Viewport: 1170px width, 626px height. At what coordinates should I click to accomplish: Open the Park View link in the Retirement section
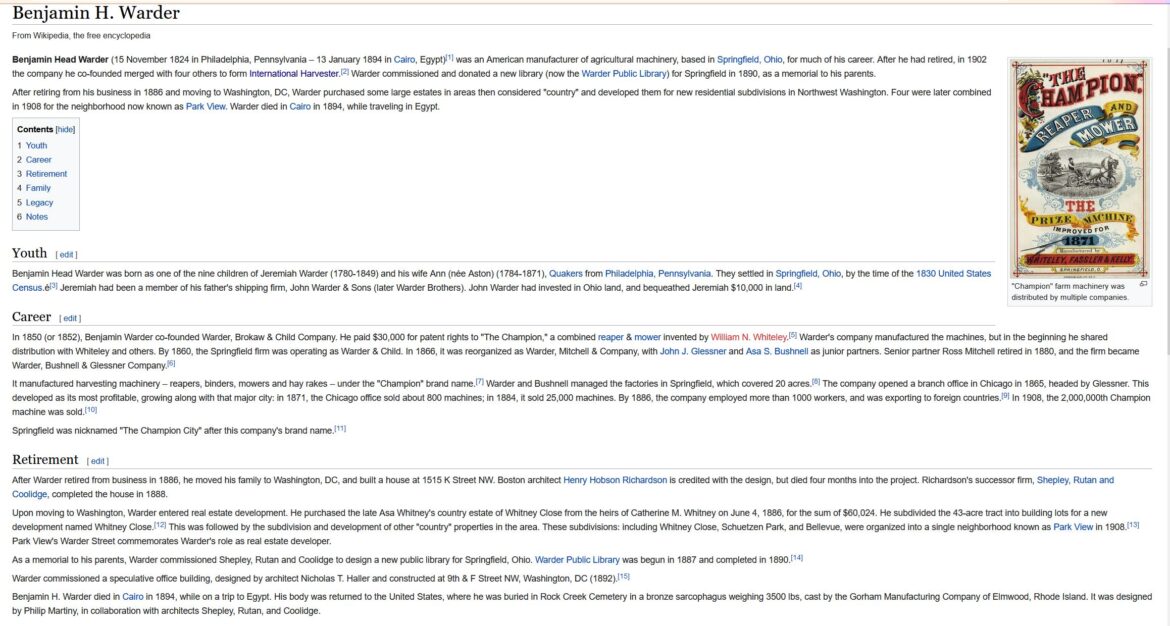tap(1073, 528)
